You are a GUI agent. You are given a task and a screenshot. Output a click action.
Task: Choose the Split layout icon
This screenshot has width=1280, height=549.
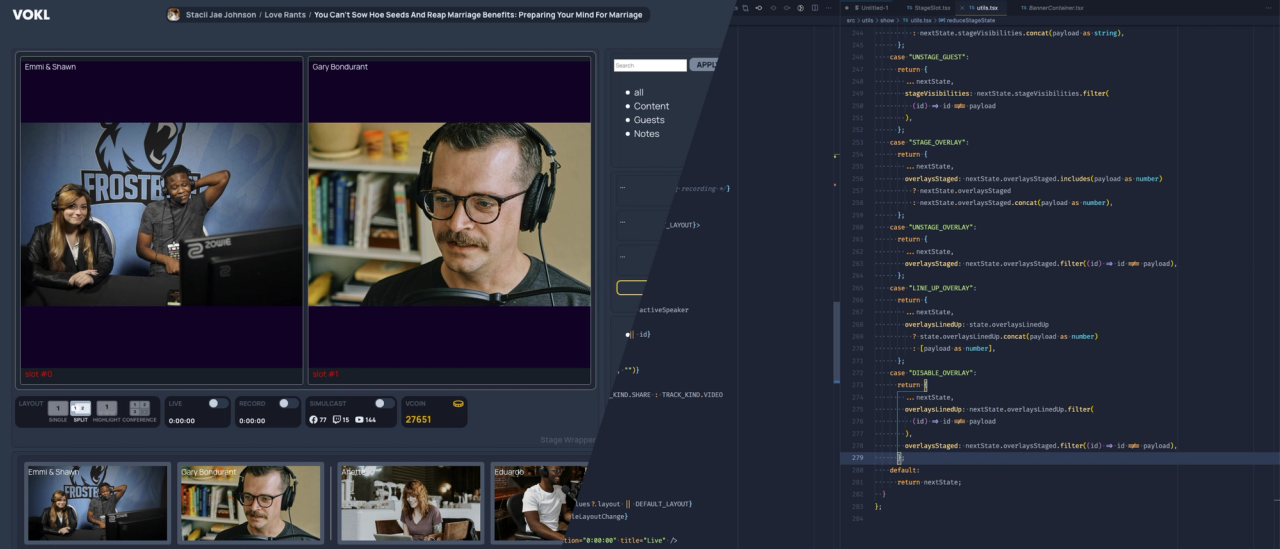tap(81, 408)
